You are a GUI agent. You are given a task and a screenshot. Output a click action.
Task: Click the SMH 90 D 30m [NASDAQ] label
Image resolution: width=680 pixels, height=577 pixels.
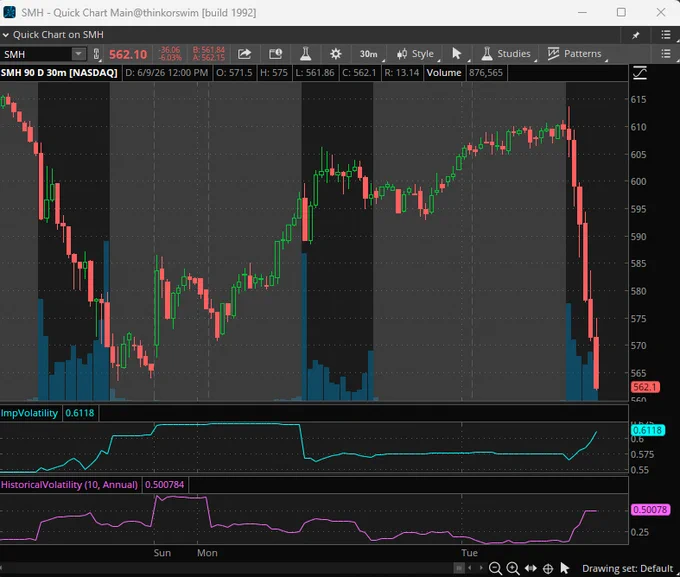59,73
